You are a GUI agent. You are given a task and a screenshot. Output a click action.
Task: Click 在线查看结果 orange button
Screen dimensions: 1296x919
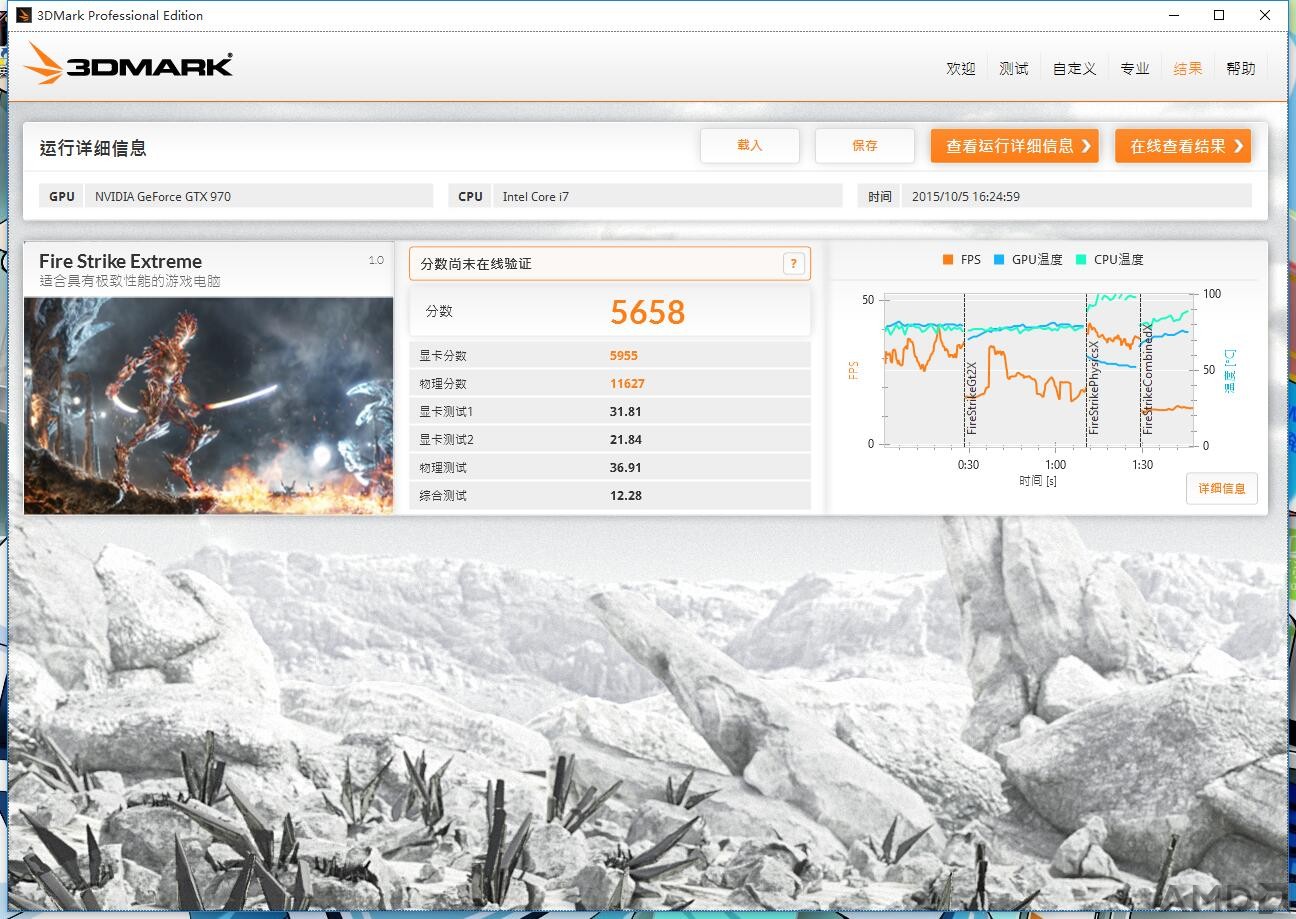tap(1183, 146)
